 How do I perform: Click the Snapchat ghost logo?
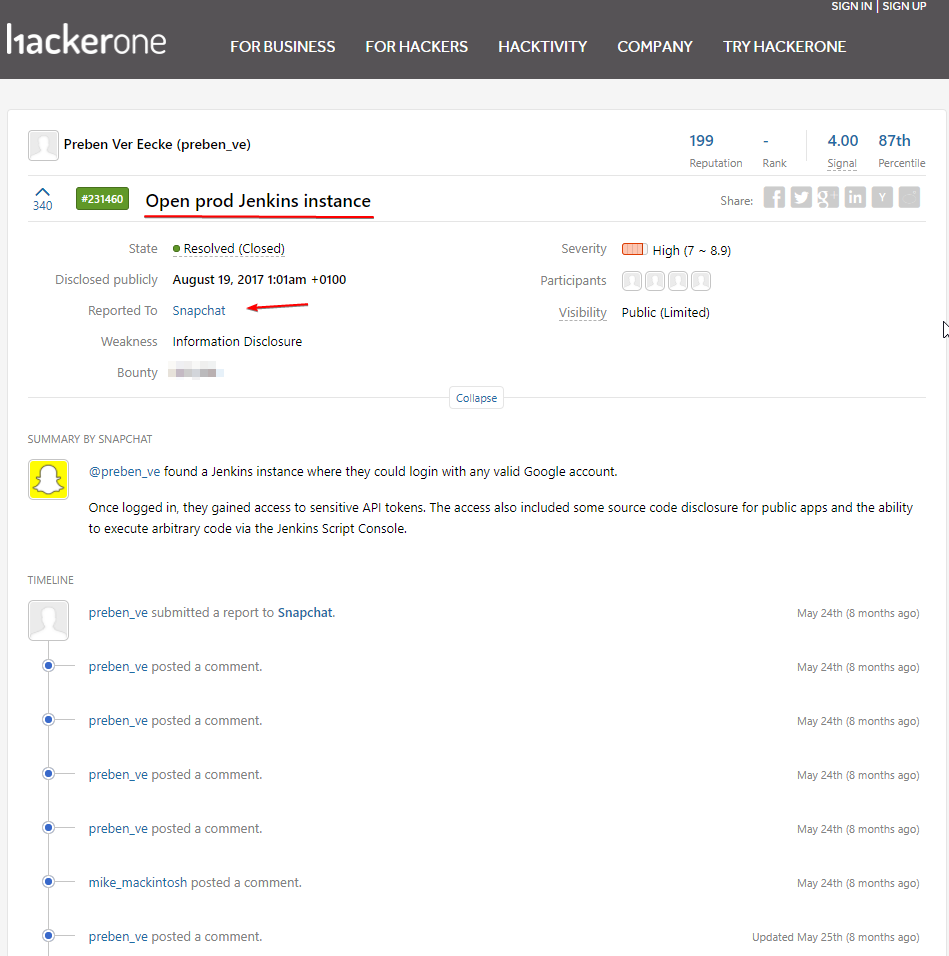click(48, 479)
